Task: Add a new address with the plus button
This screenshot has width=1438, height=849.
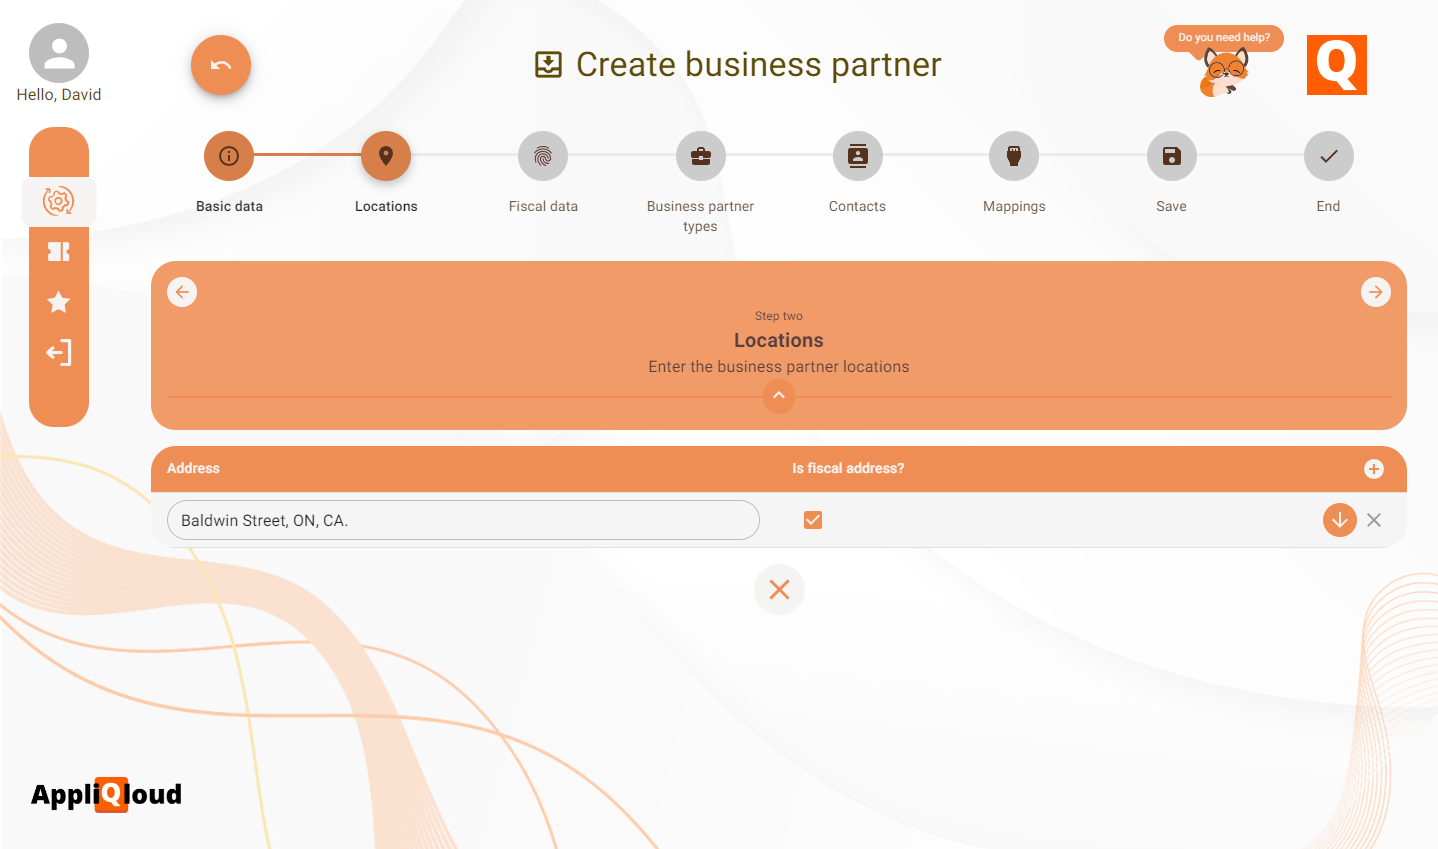Action: click(1373, 468)
